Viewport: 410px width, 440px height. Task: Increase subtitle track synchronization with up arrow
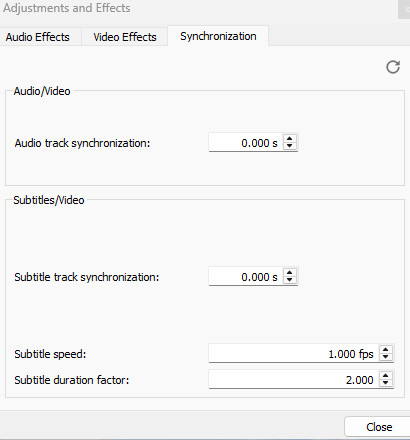click(290, 273)
